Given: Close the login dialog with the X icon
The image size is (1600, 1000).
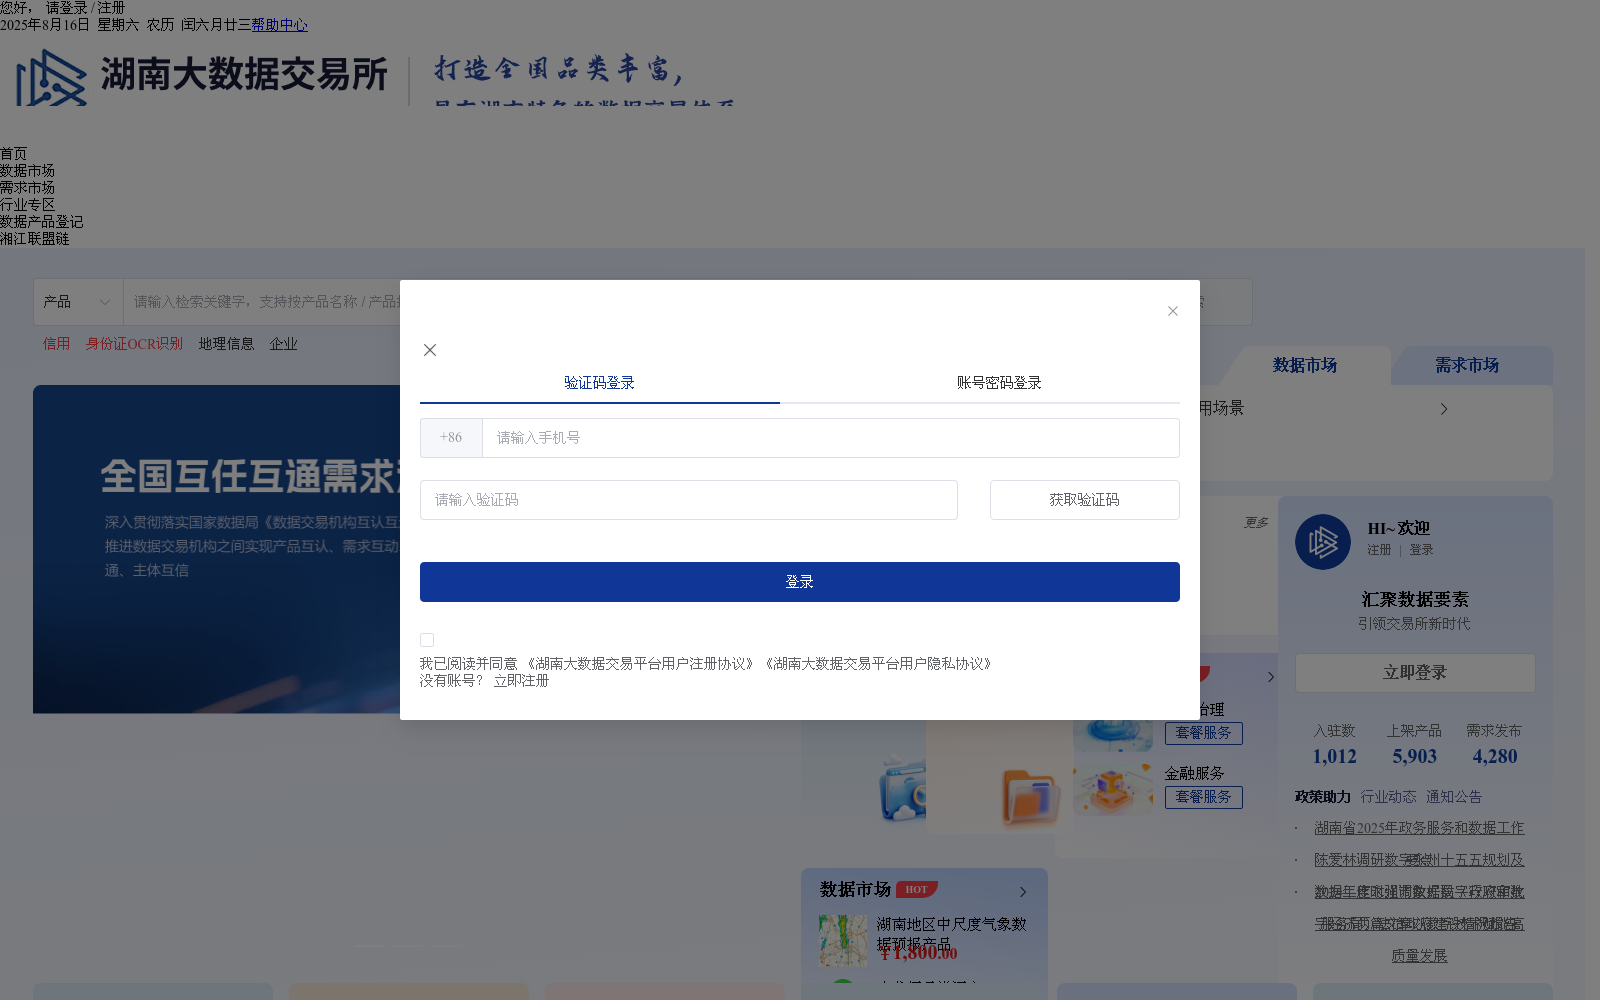Looking at the screenshot, I should click(430, 350).
